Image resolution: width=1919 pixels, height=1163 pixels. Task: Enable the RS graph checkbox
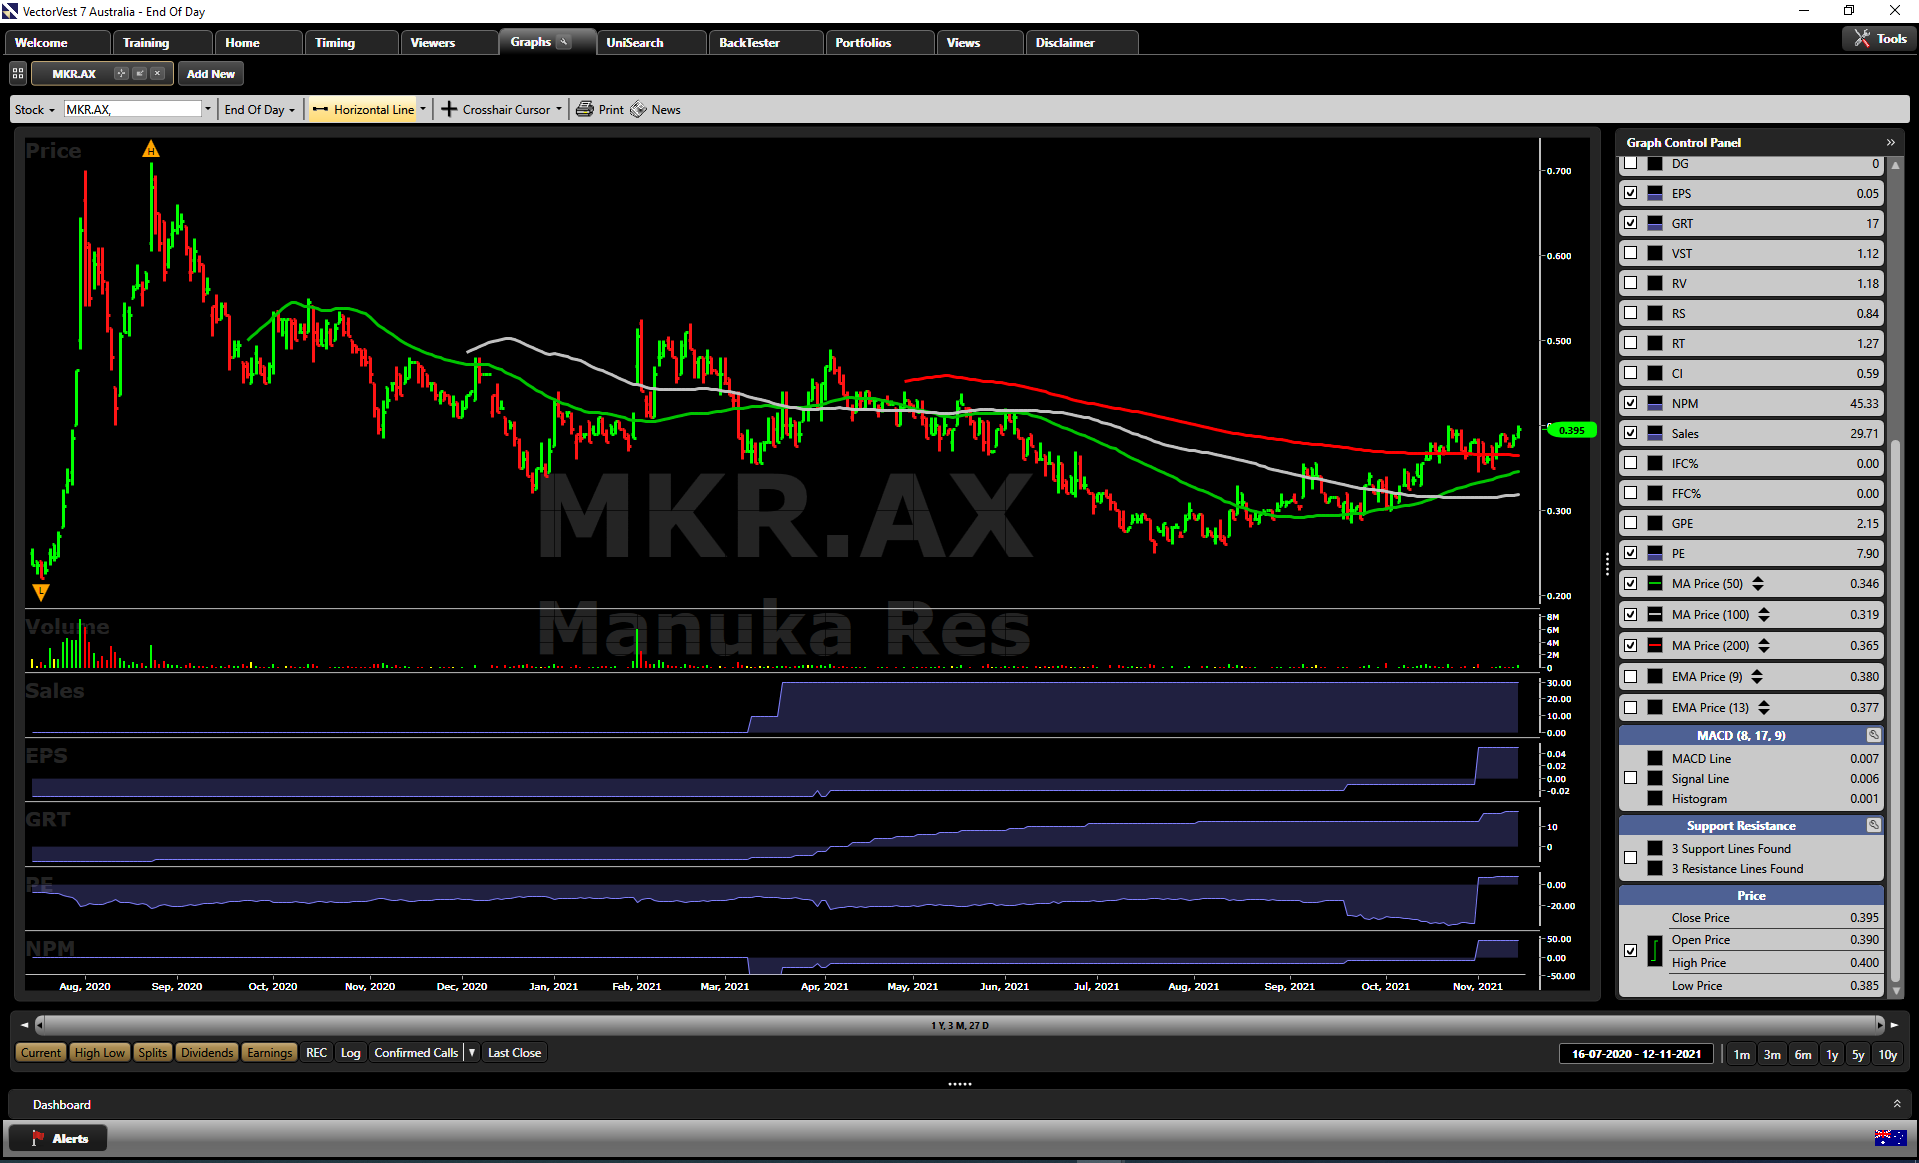[x=1631, y=313]
